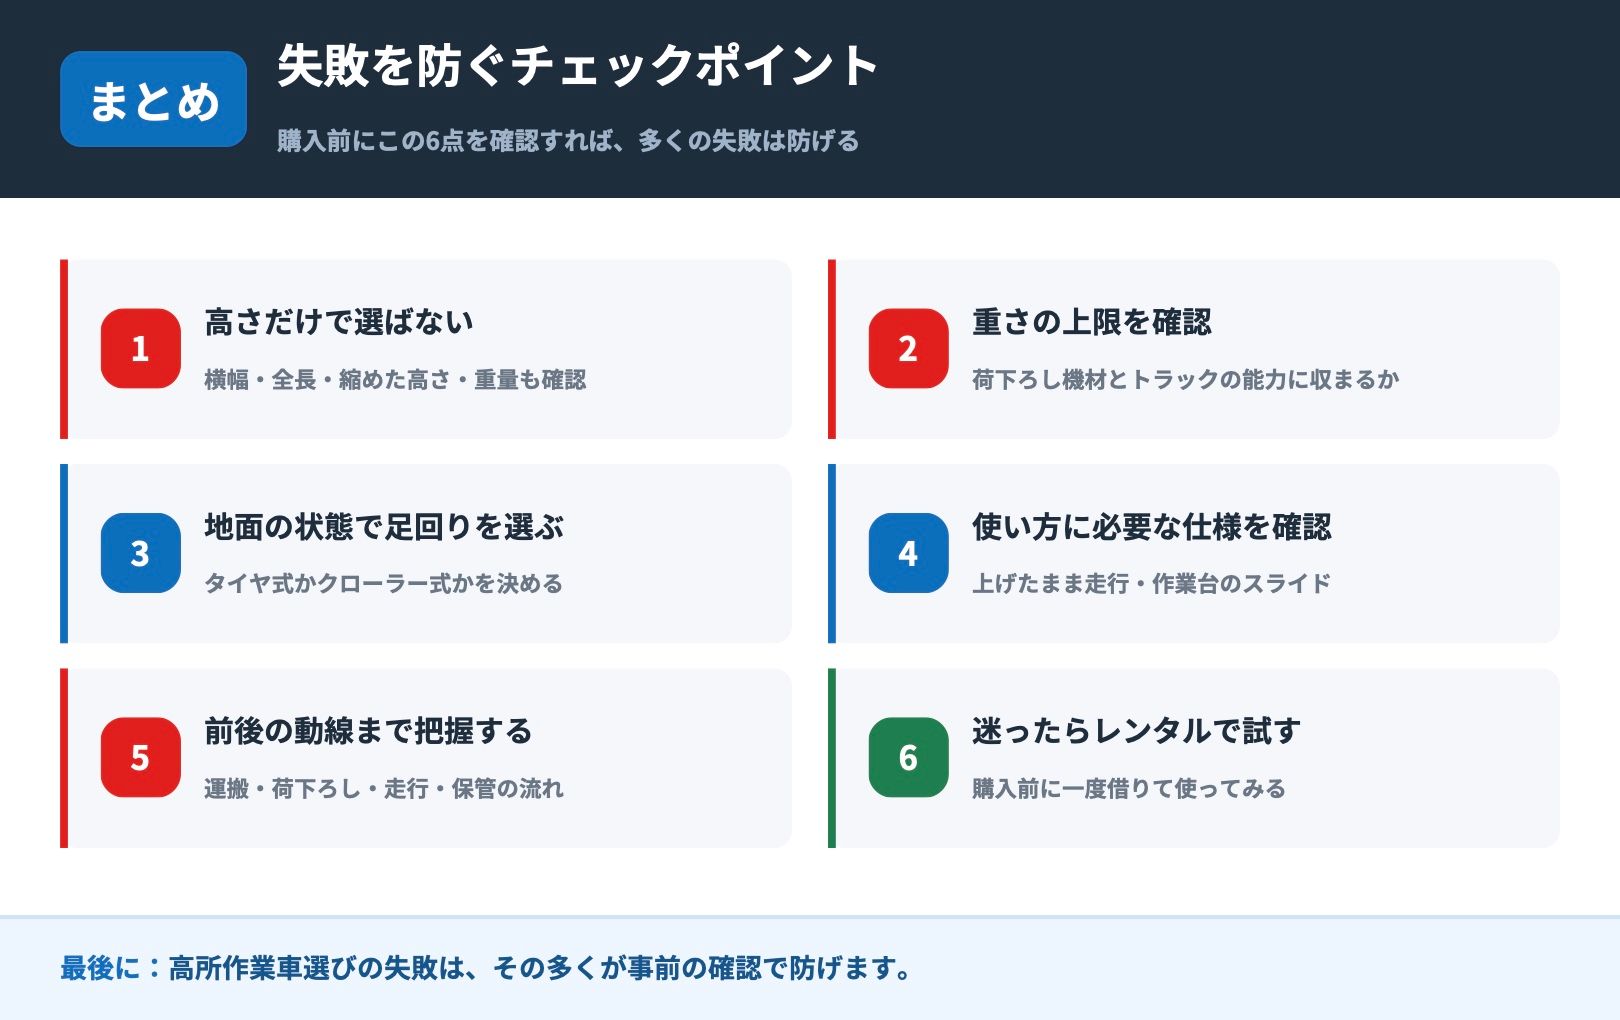This screenshot has width=1620, height=1020.
Task: Click the subtitle 購入前にこの6点を確認すれば
Action: tap(447, 141)
